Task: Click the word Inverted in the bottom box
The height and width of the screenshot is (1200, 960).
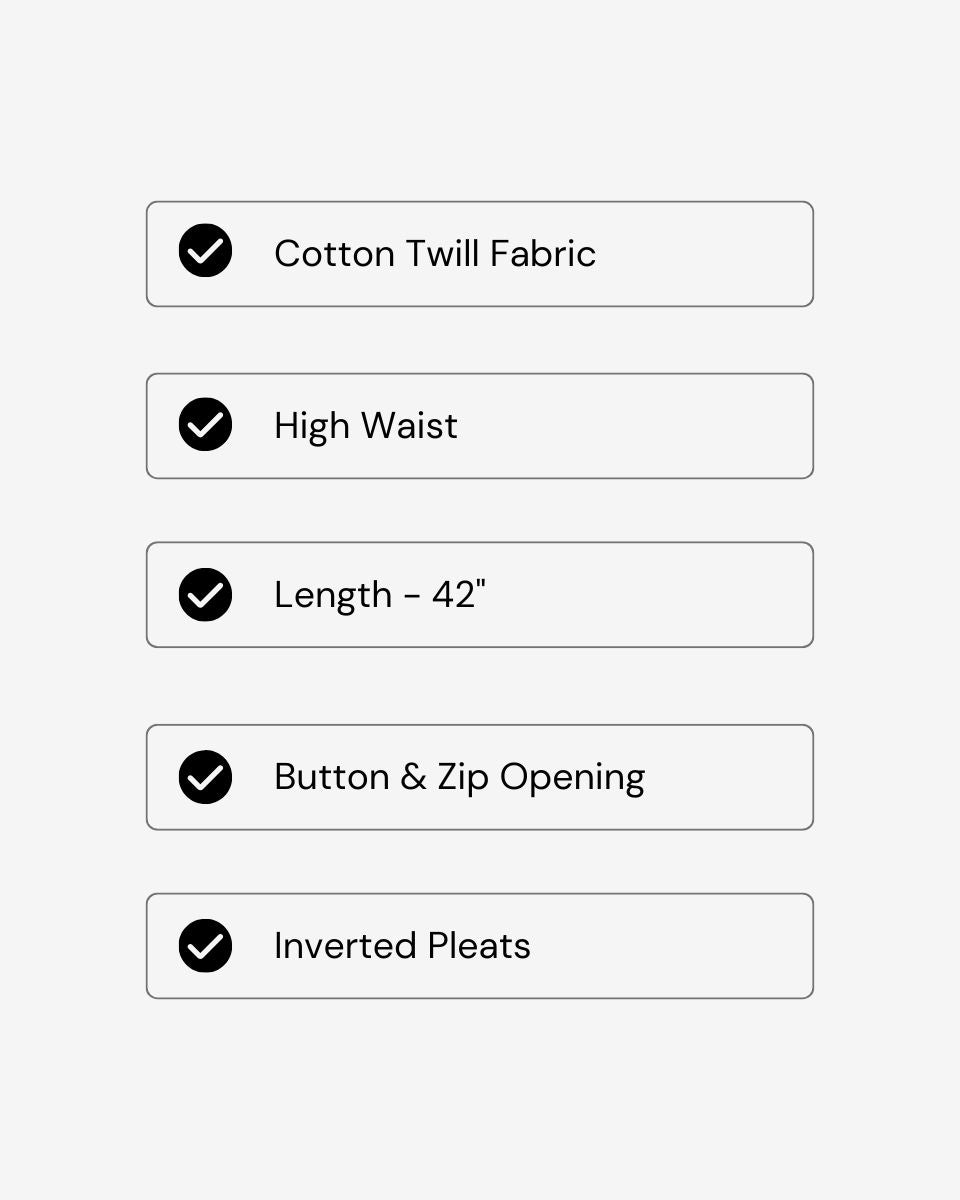Action: (346, 946)
